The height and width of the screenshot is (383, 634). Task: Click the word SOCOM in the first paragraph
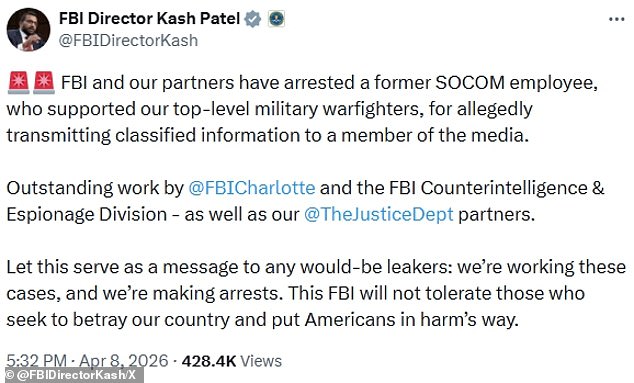470,83
